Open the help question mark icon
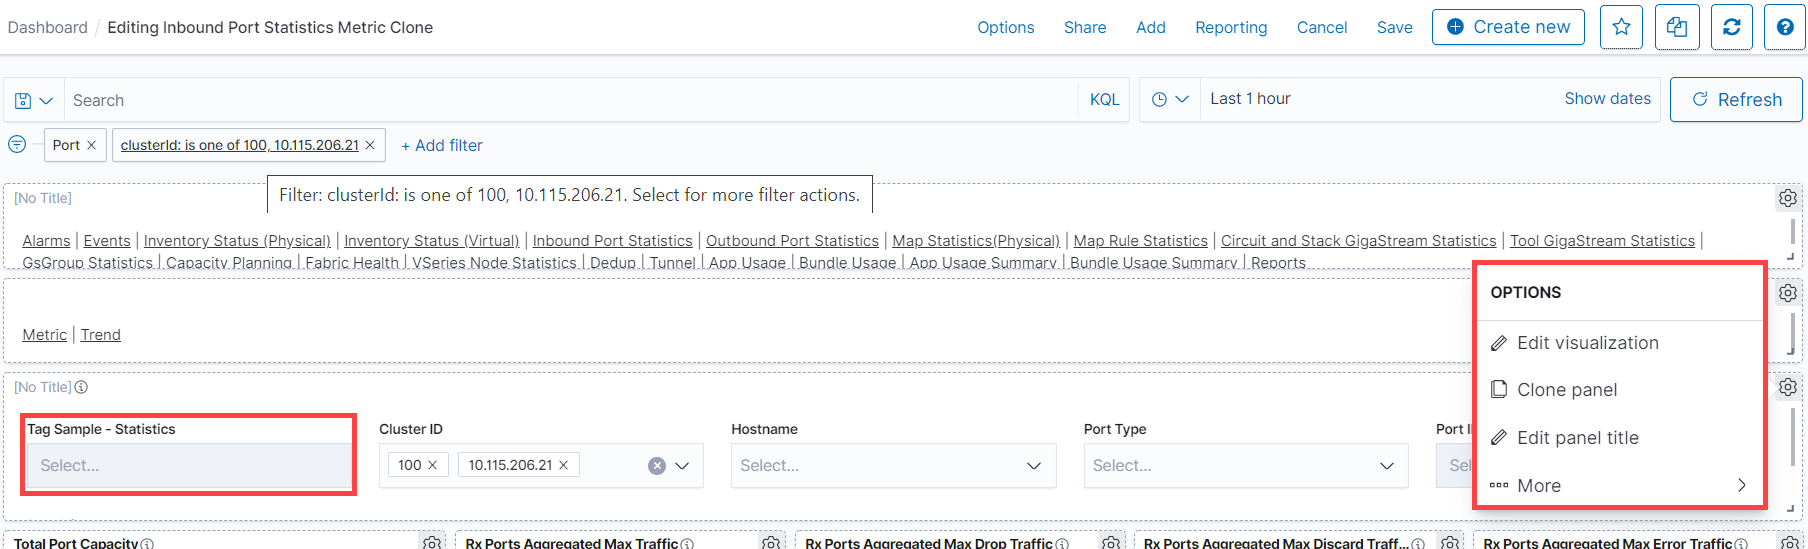Image resolution: width=1808 pixels, height=549 pixels. [1785, 27]
